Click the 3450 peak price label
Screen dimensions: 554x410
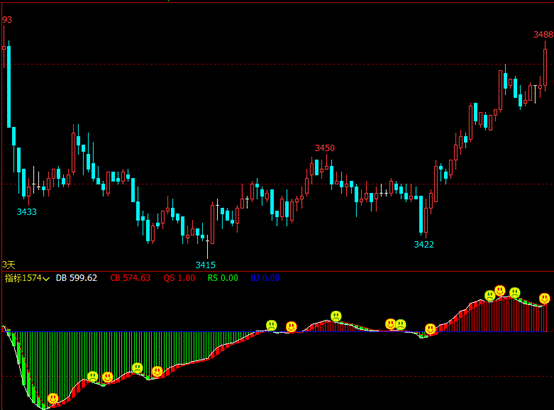pos(325,148)
